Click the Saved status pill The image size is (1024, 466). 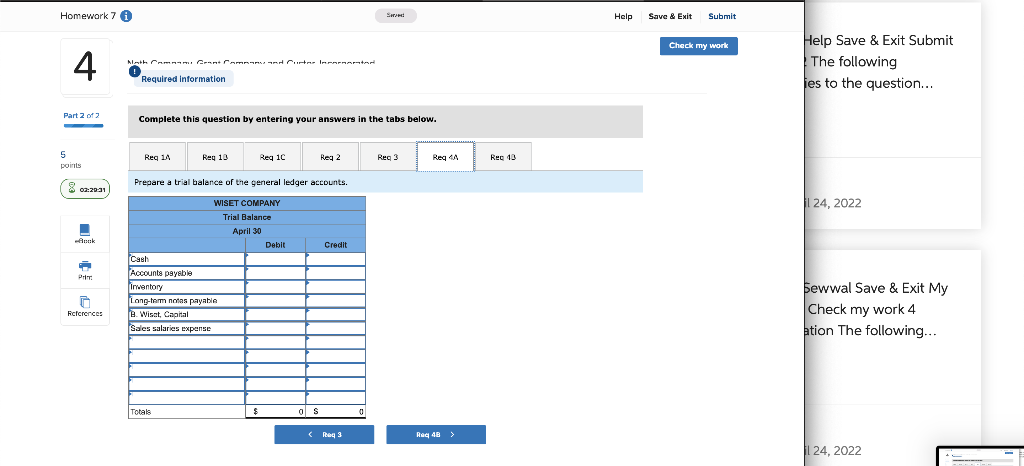pos(396,16)
